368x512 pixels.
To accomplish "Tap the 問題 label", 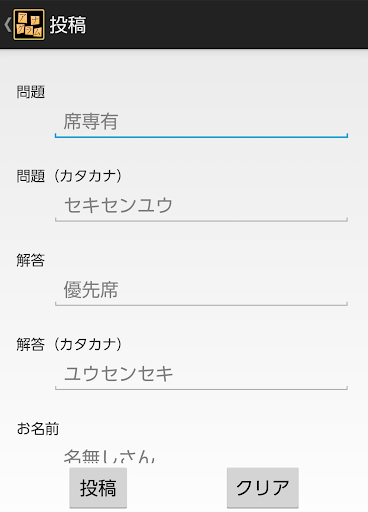I will point(31,92).
